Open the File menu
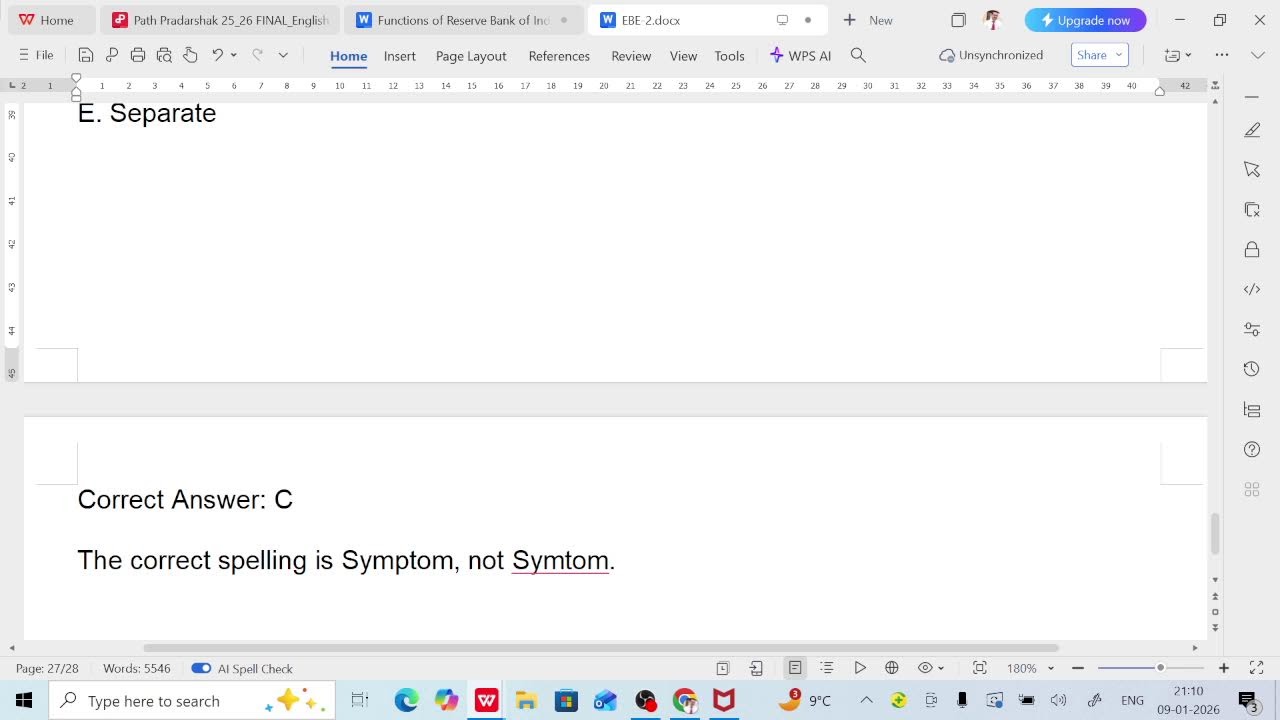1280x720 pixels. (36, 55)
